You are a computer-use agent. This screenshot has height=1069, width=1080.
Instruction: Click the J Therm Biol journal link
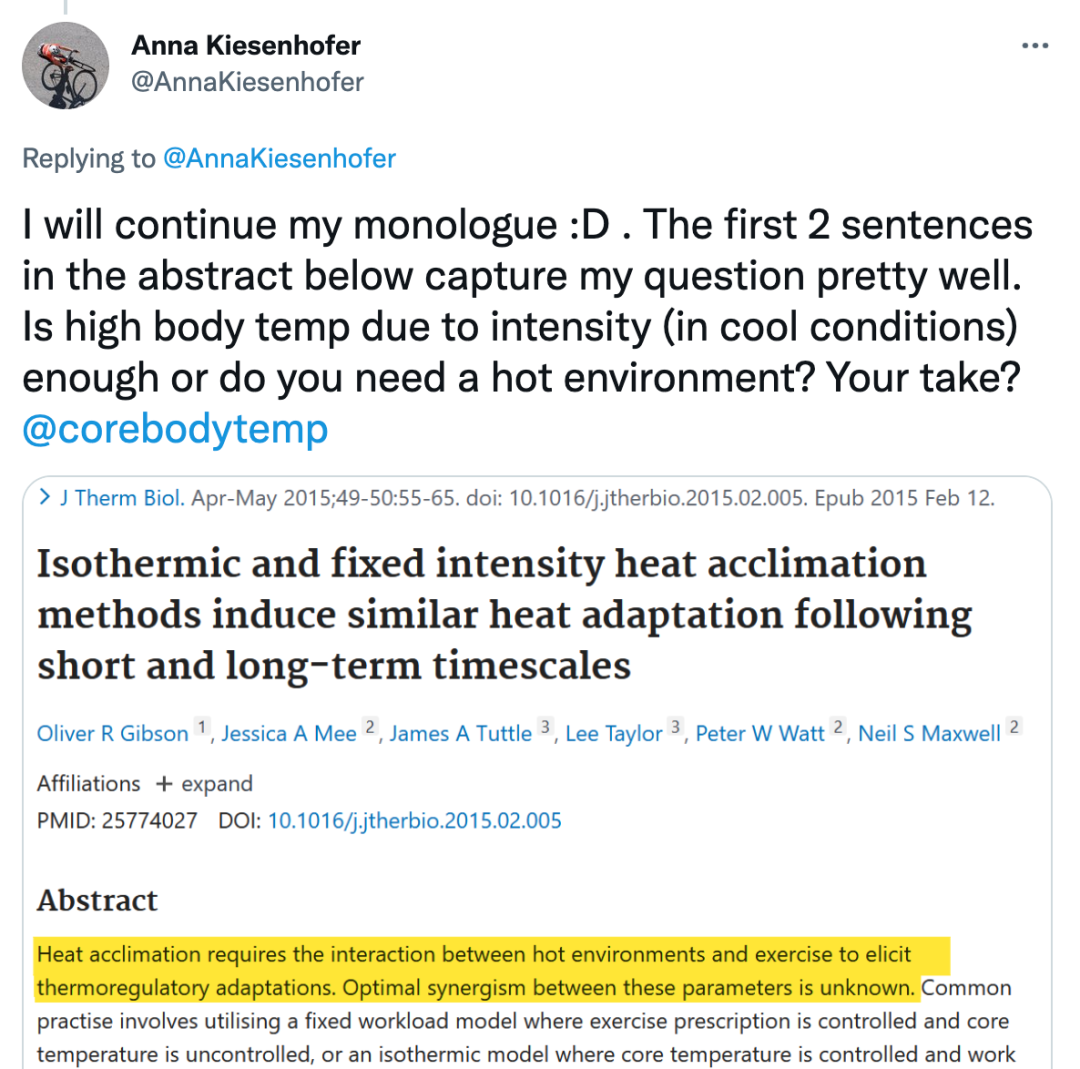click(121, 498)
